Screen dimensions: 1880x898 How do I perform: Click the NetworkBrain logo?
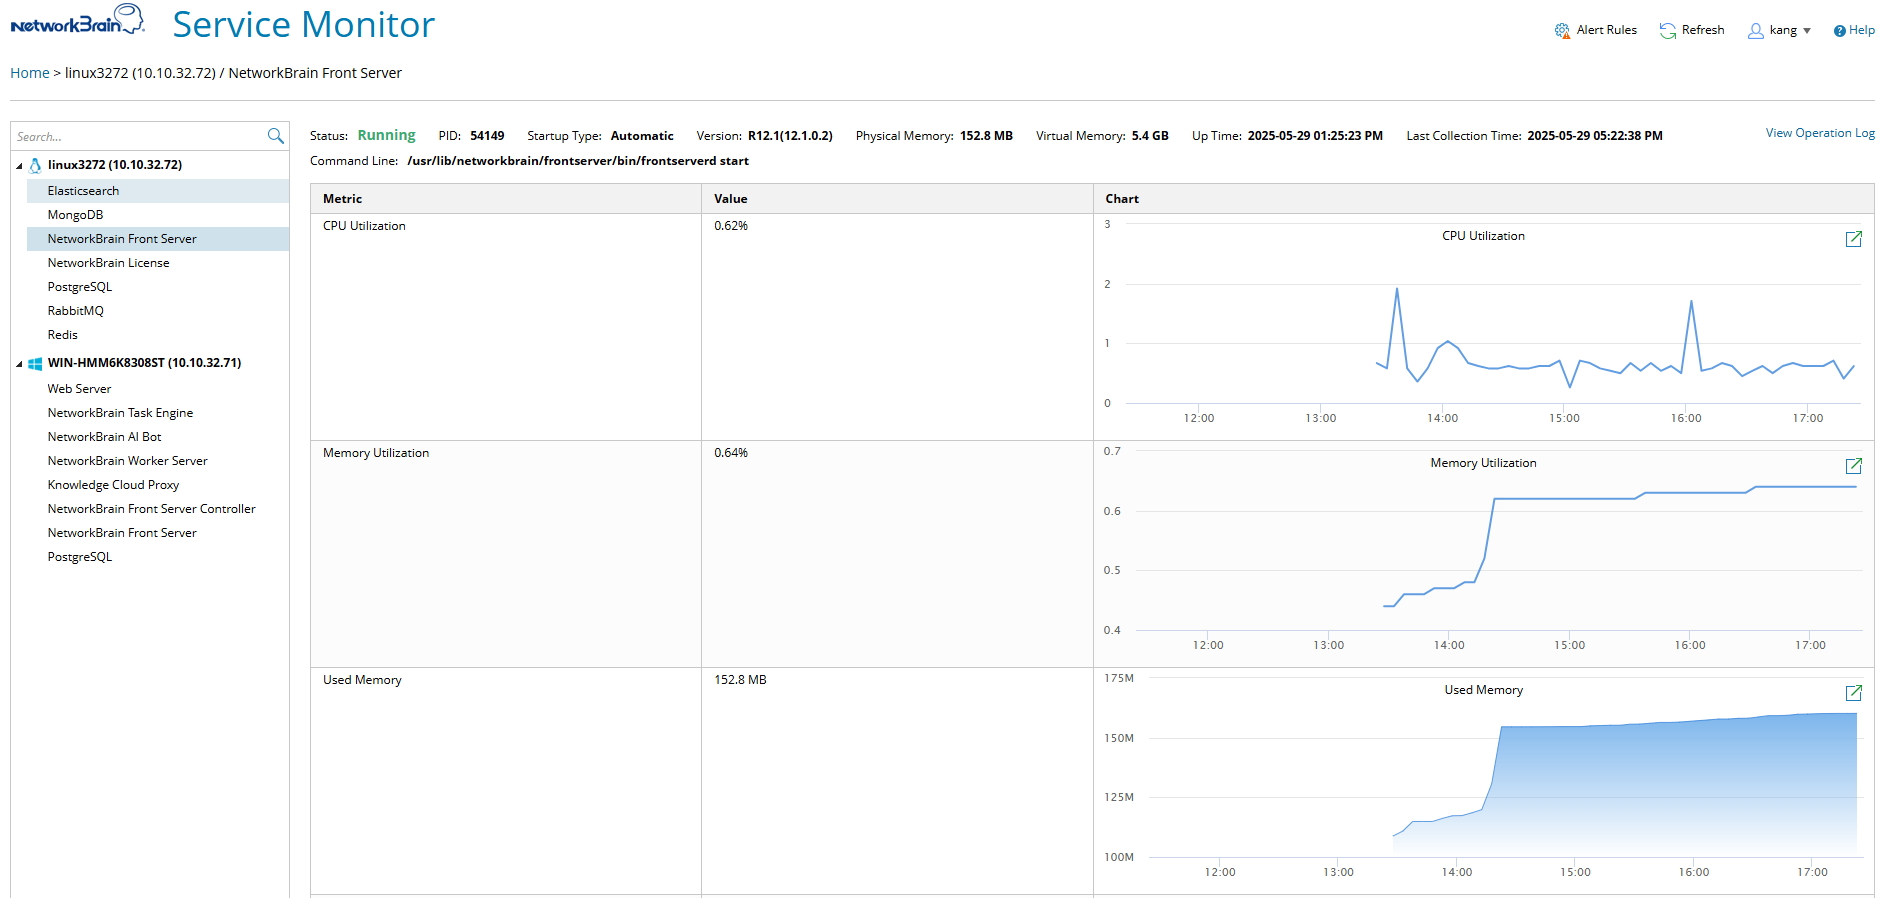tap(78, 20)
